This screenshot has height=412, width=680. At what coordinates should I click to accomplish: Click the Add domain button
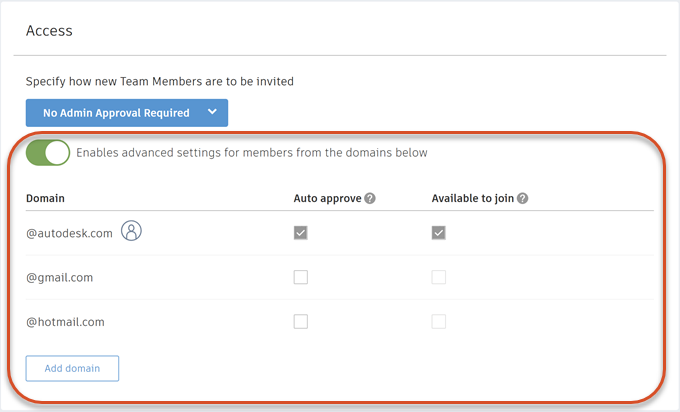pos(72,368)
